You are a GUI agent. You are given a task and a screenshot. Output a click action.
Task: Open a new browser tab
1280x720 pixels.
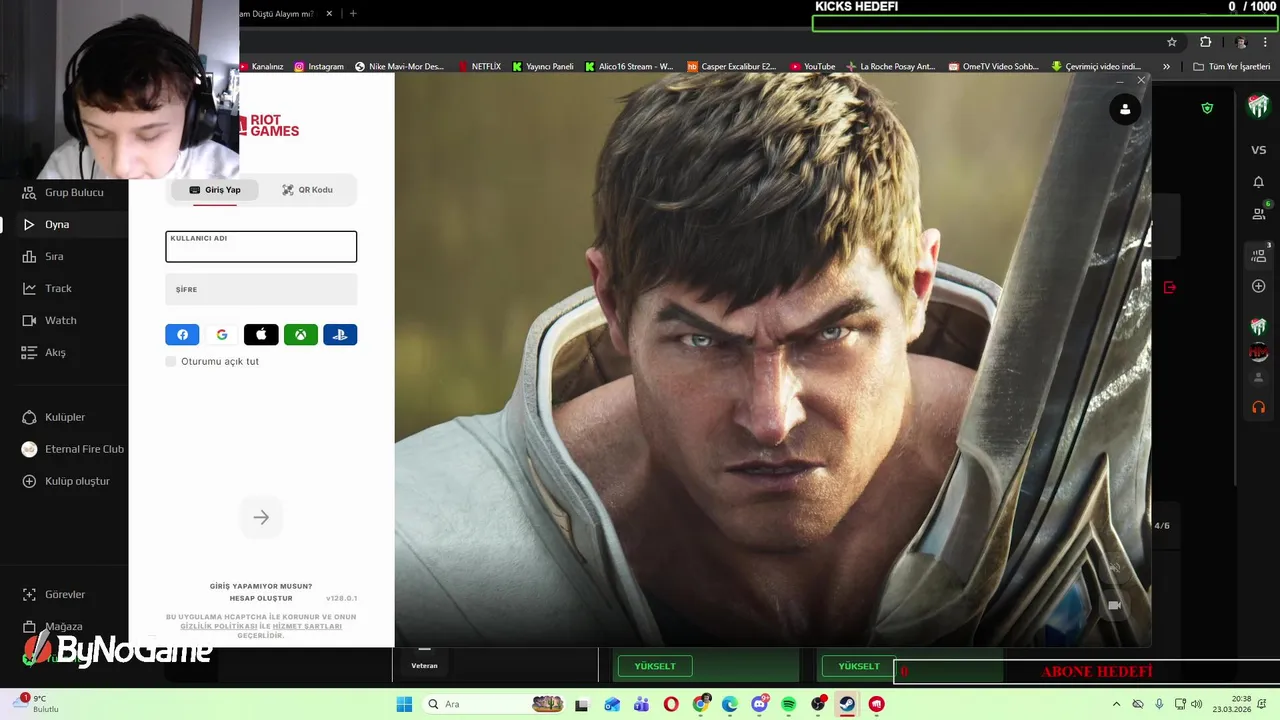point(353,14)
